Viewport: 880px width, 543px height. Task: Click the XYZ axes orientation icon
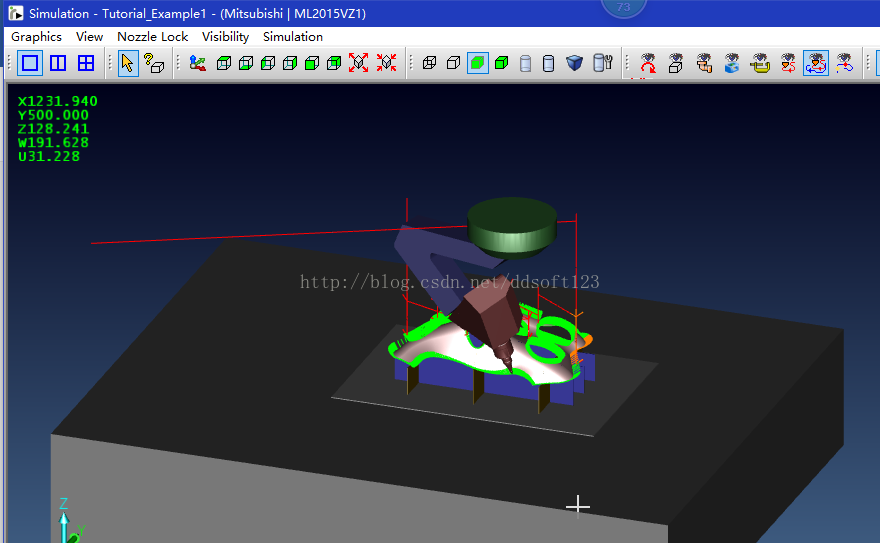click(198, 63)
